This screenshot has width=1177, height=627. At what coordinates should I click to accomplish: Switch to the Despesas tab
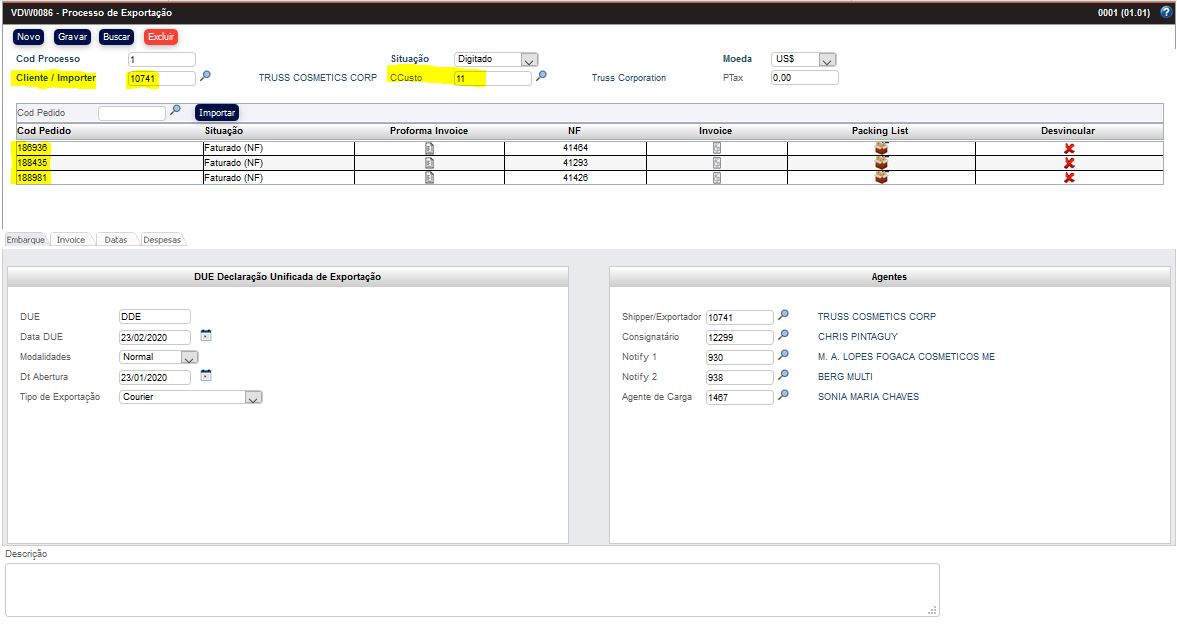pyautogui.click(x=162, y=240)
